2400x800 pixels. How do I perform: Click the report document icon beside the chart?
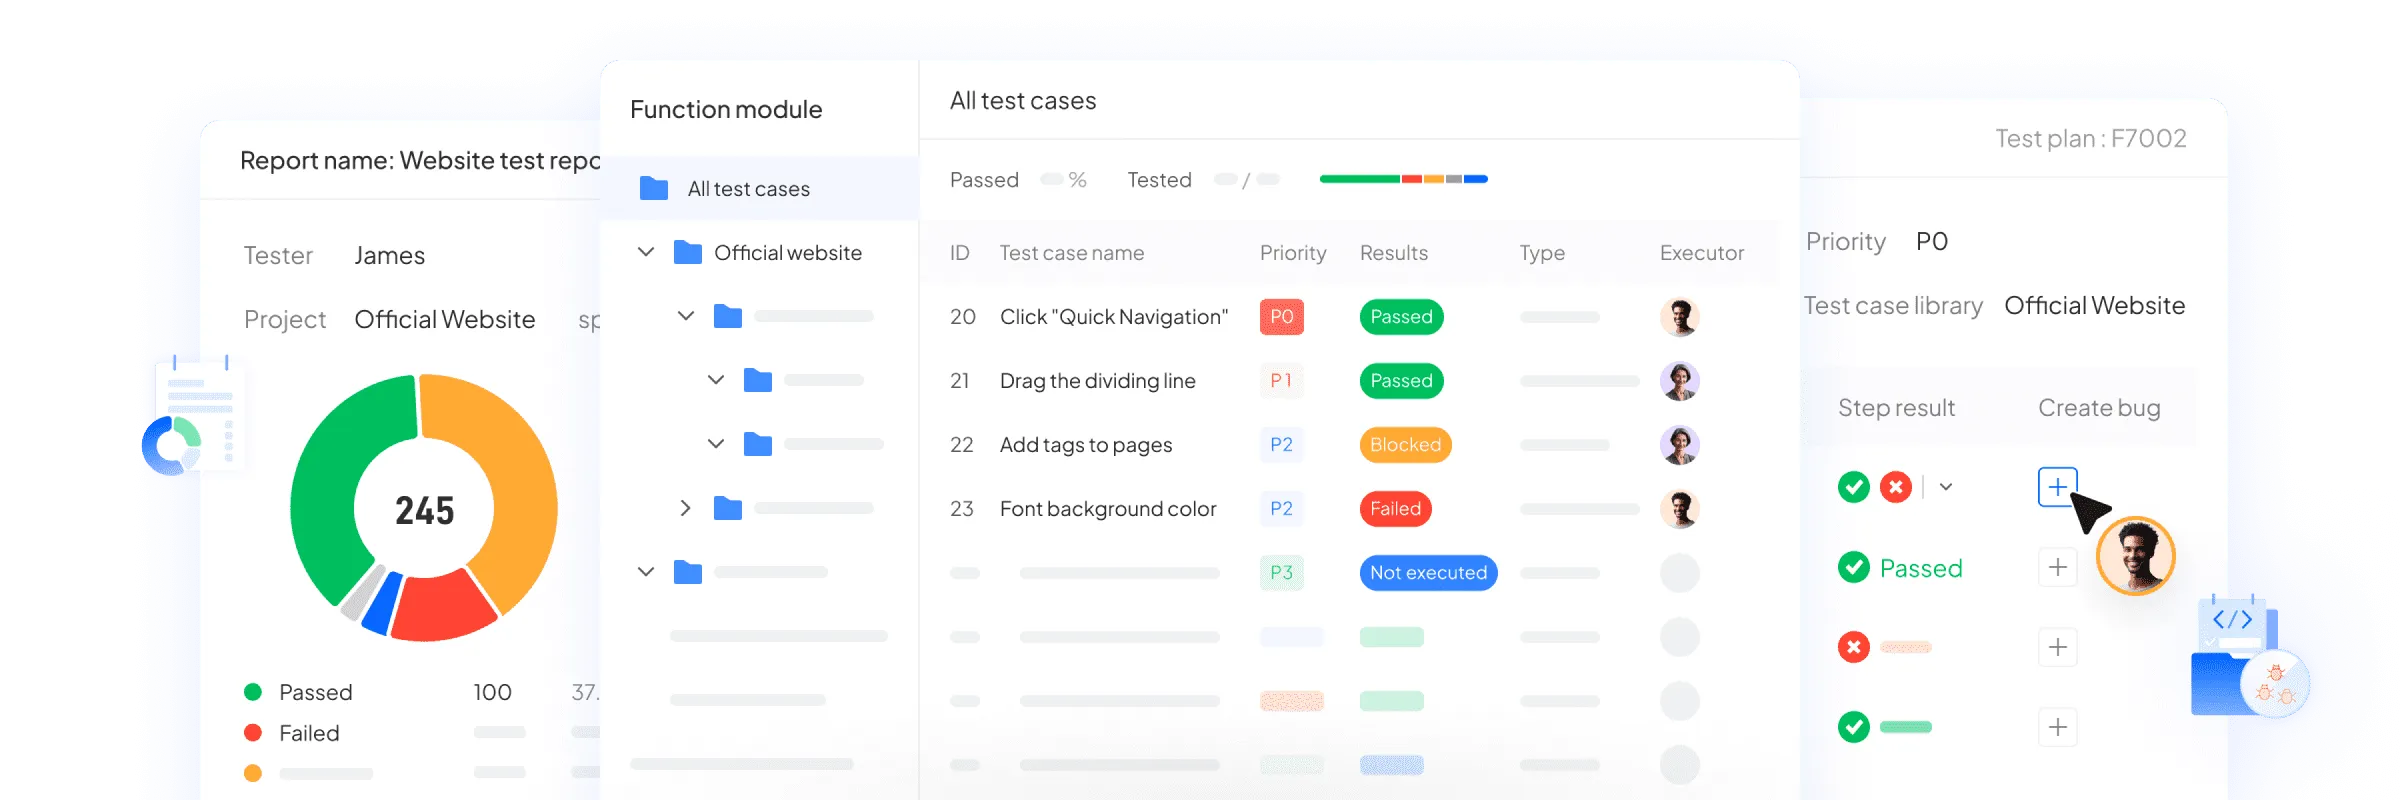195,415
